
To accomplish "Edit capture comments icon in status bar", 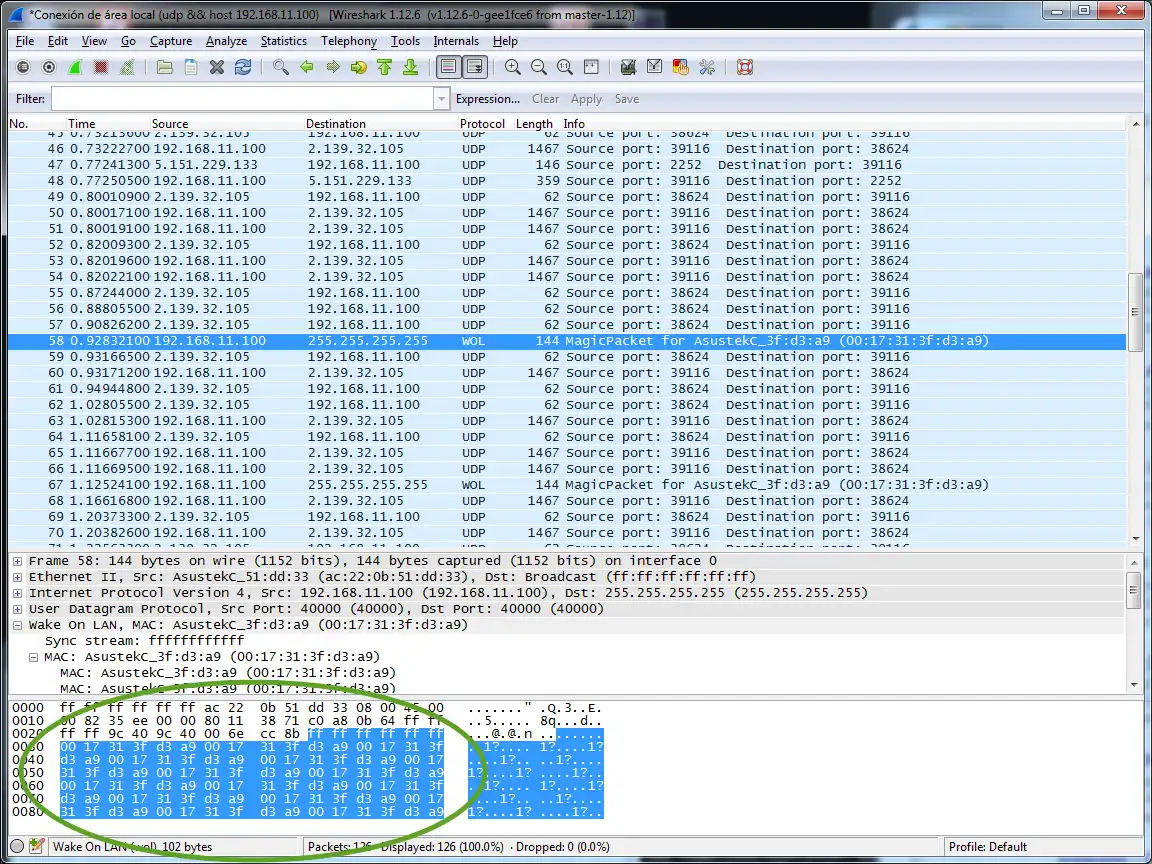I will [37, 846].
